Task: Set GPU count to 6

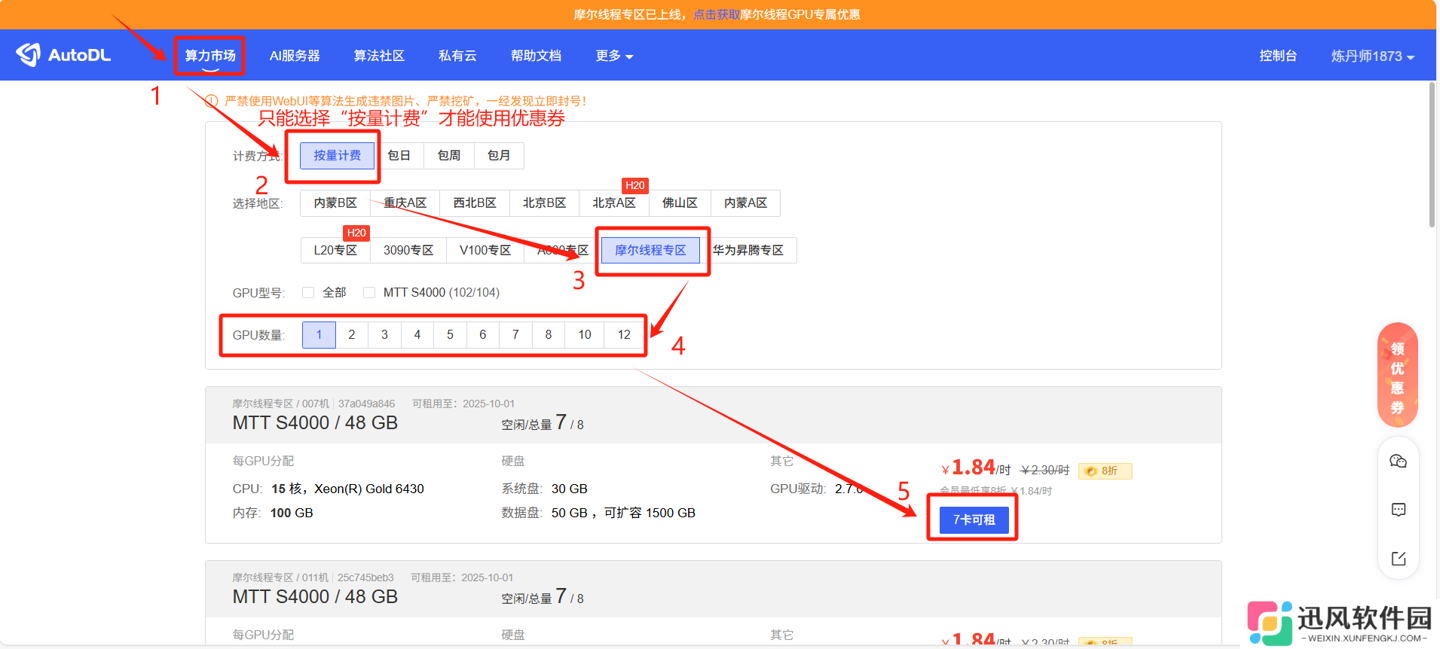Action: (x=482, y=335)
